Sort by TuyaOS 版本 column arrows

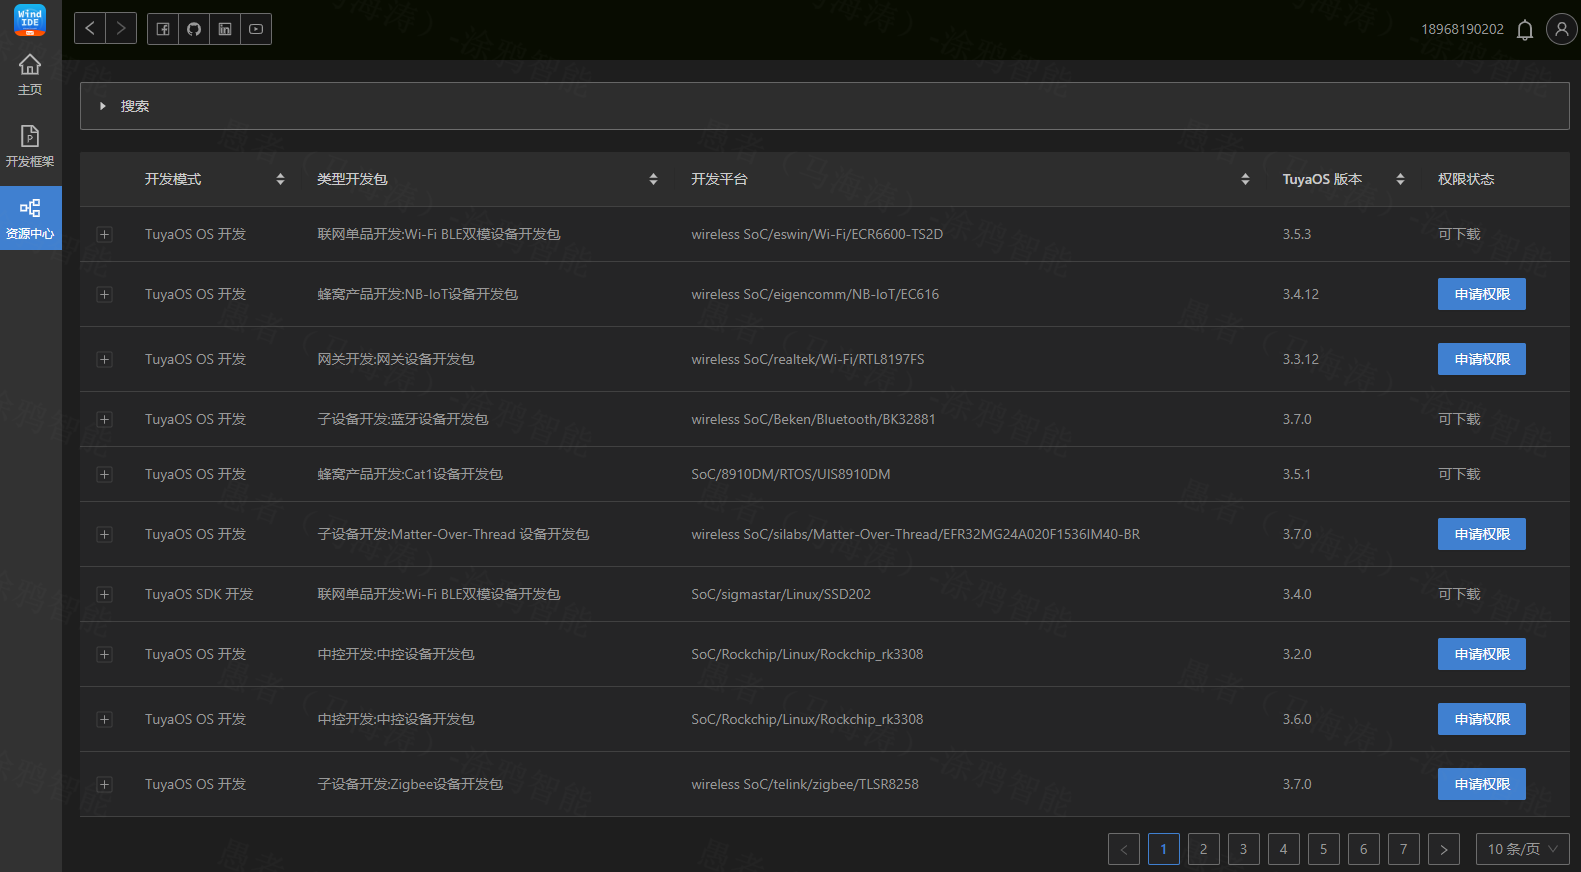pos(1400,179)
